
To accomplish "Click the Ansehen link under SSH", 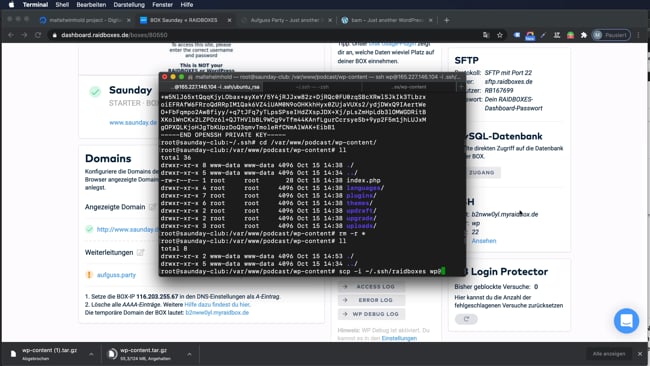I will point(483,241).
